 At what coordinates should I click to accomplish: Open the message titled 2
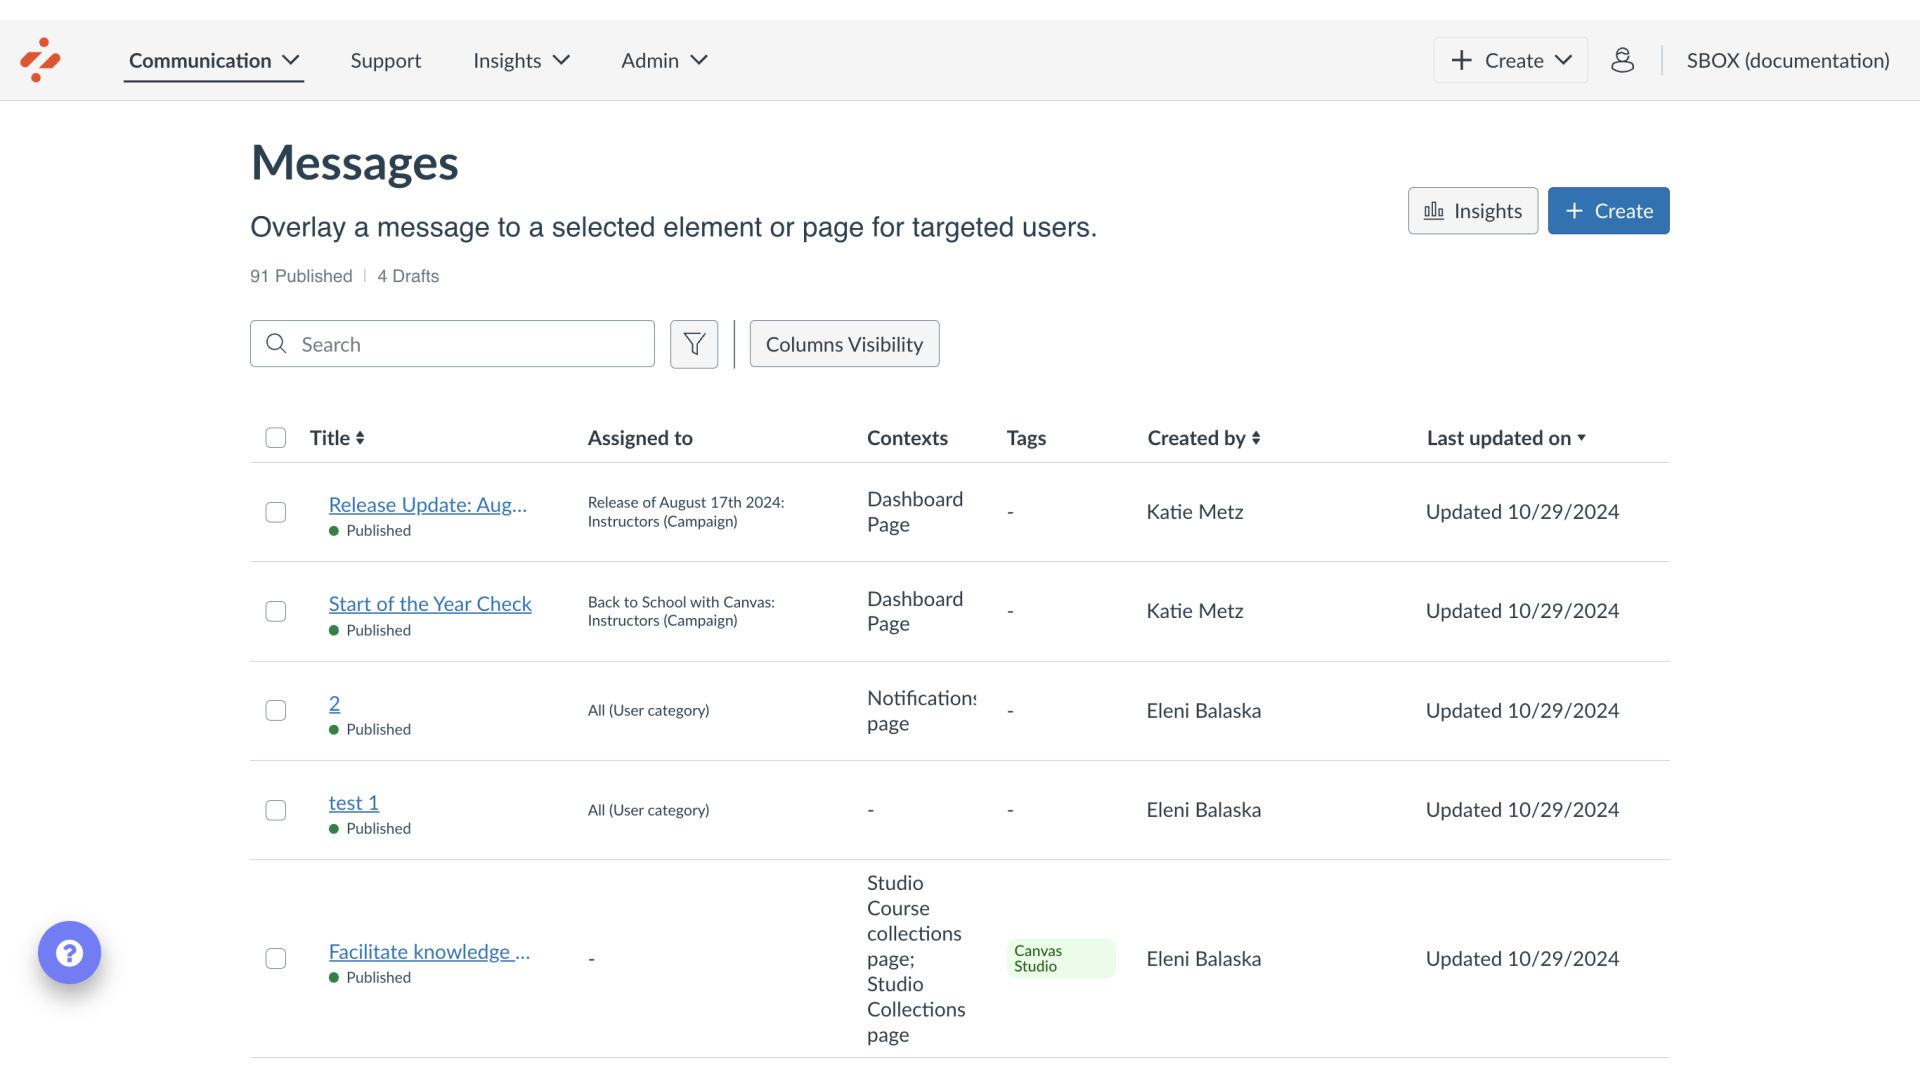tap(334, 703)
